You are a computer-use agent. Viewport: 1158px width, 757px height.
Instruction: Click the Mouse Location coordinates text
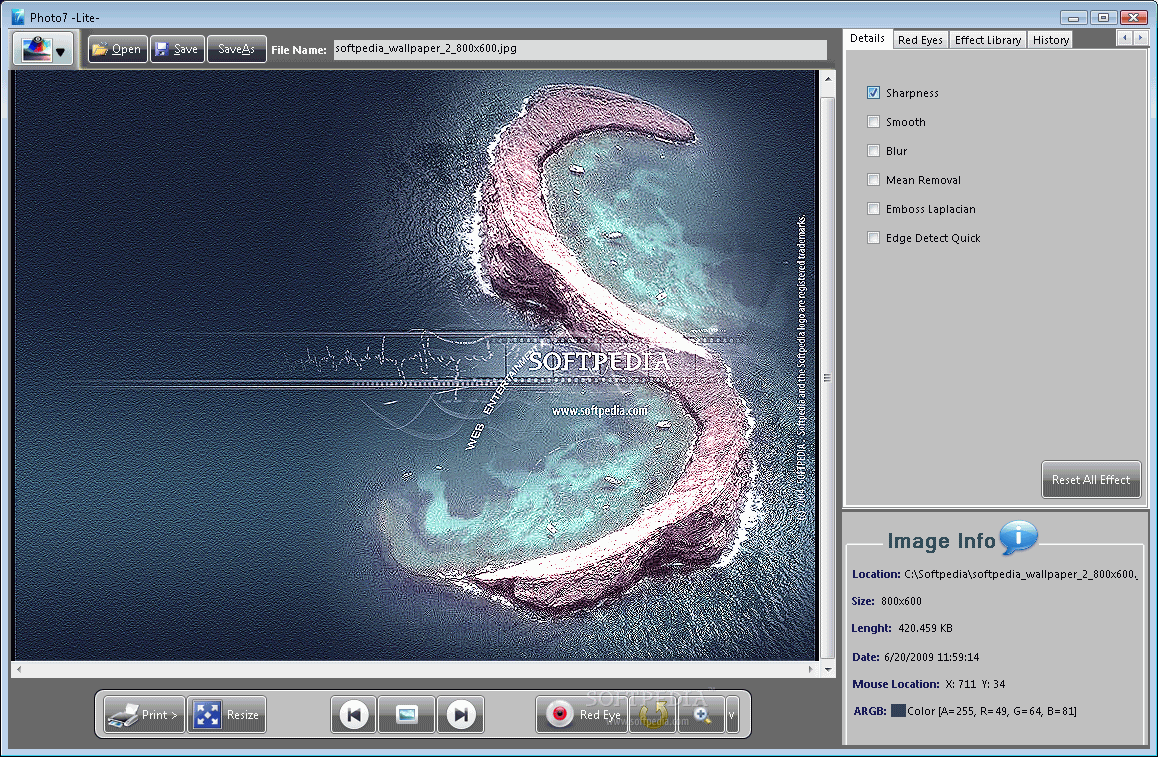975,684
